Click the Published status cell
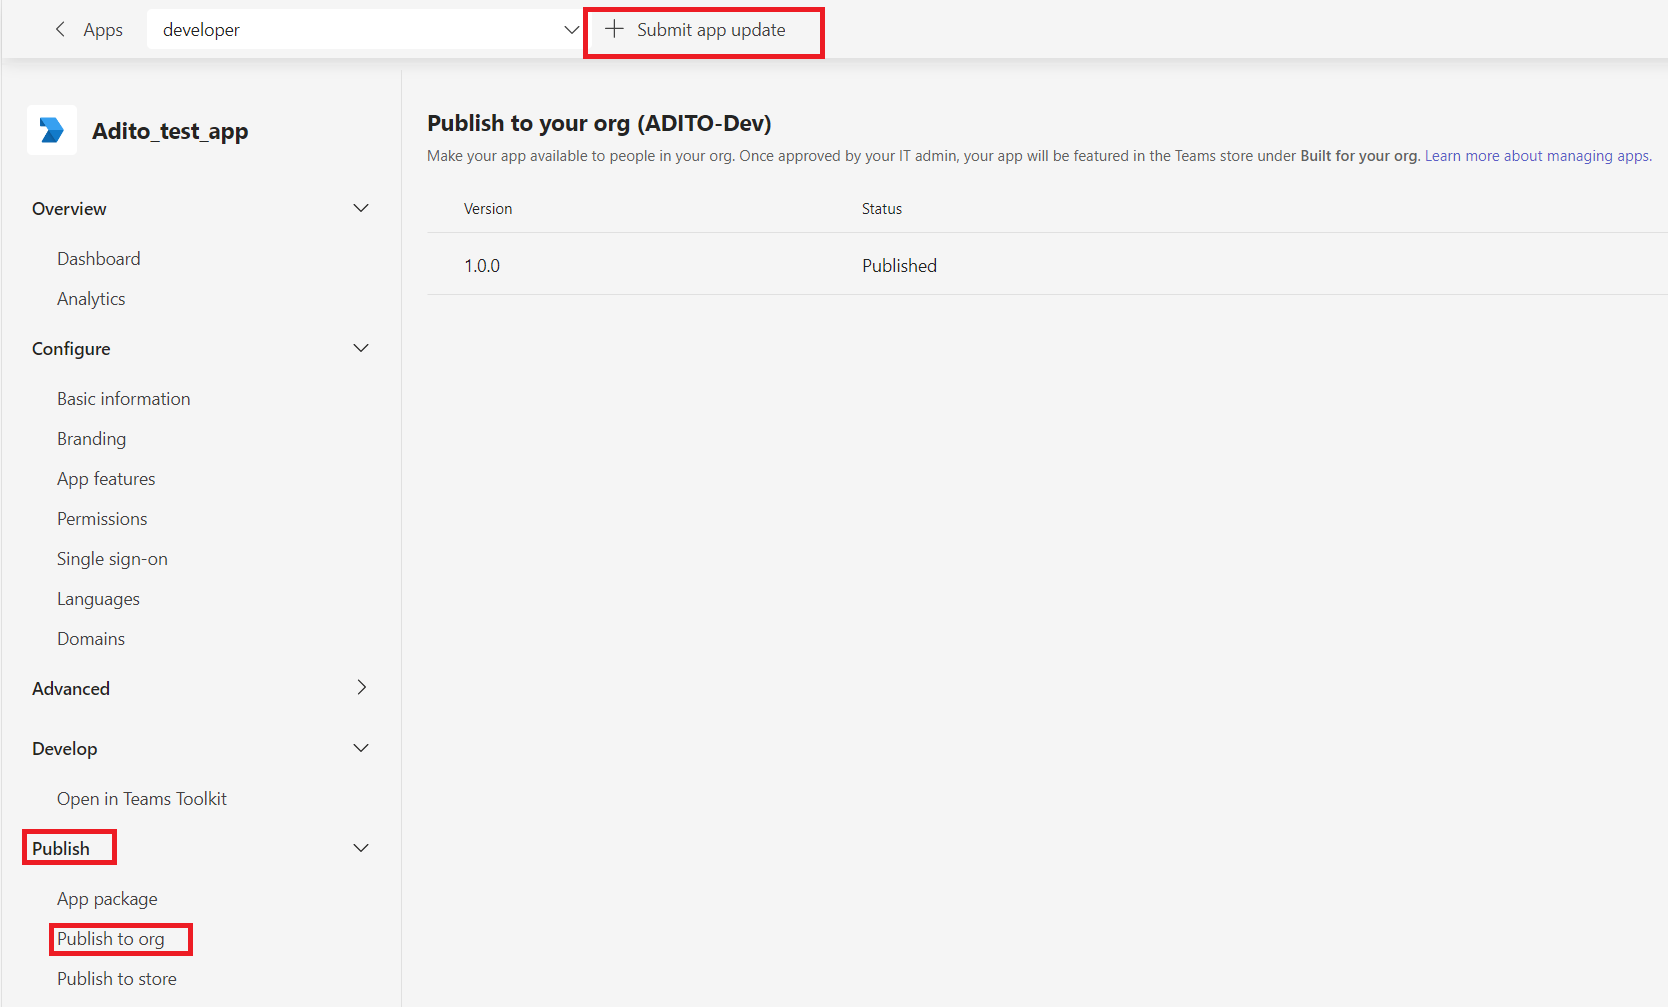The image size is (1668, 1007). [900, 265]
